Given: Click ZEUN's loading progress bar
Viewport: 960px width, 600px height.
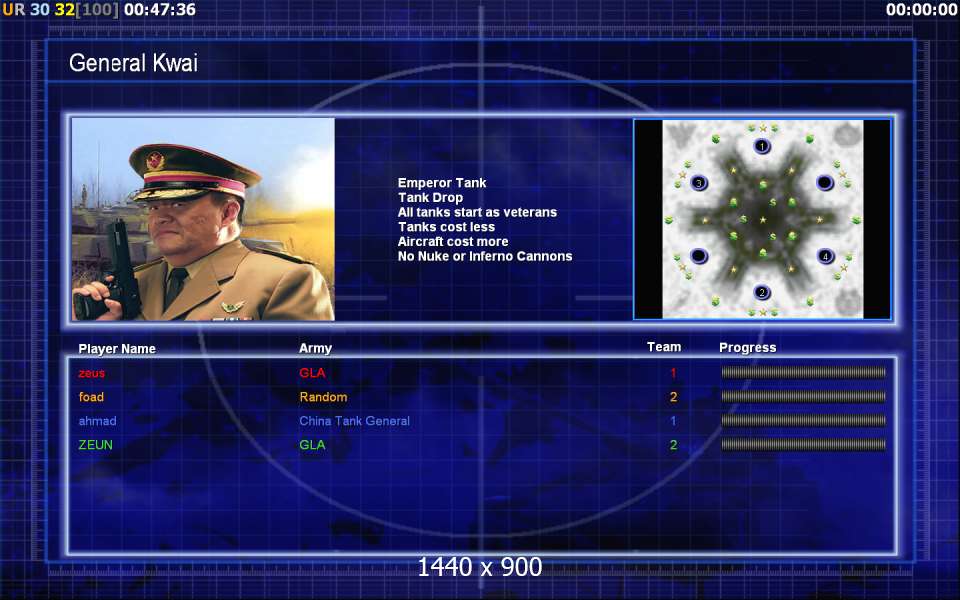Looking at the screenshot, I should click(x=803, y=444).
